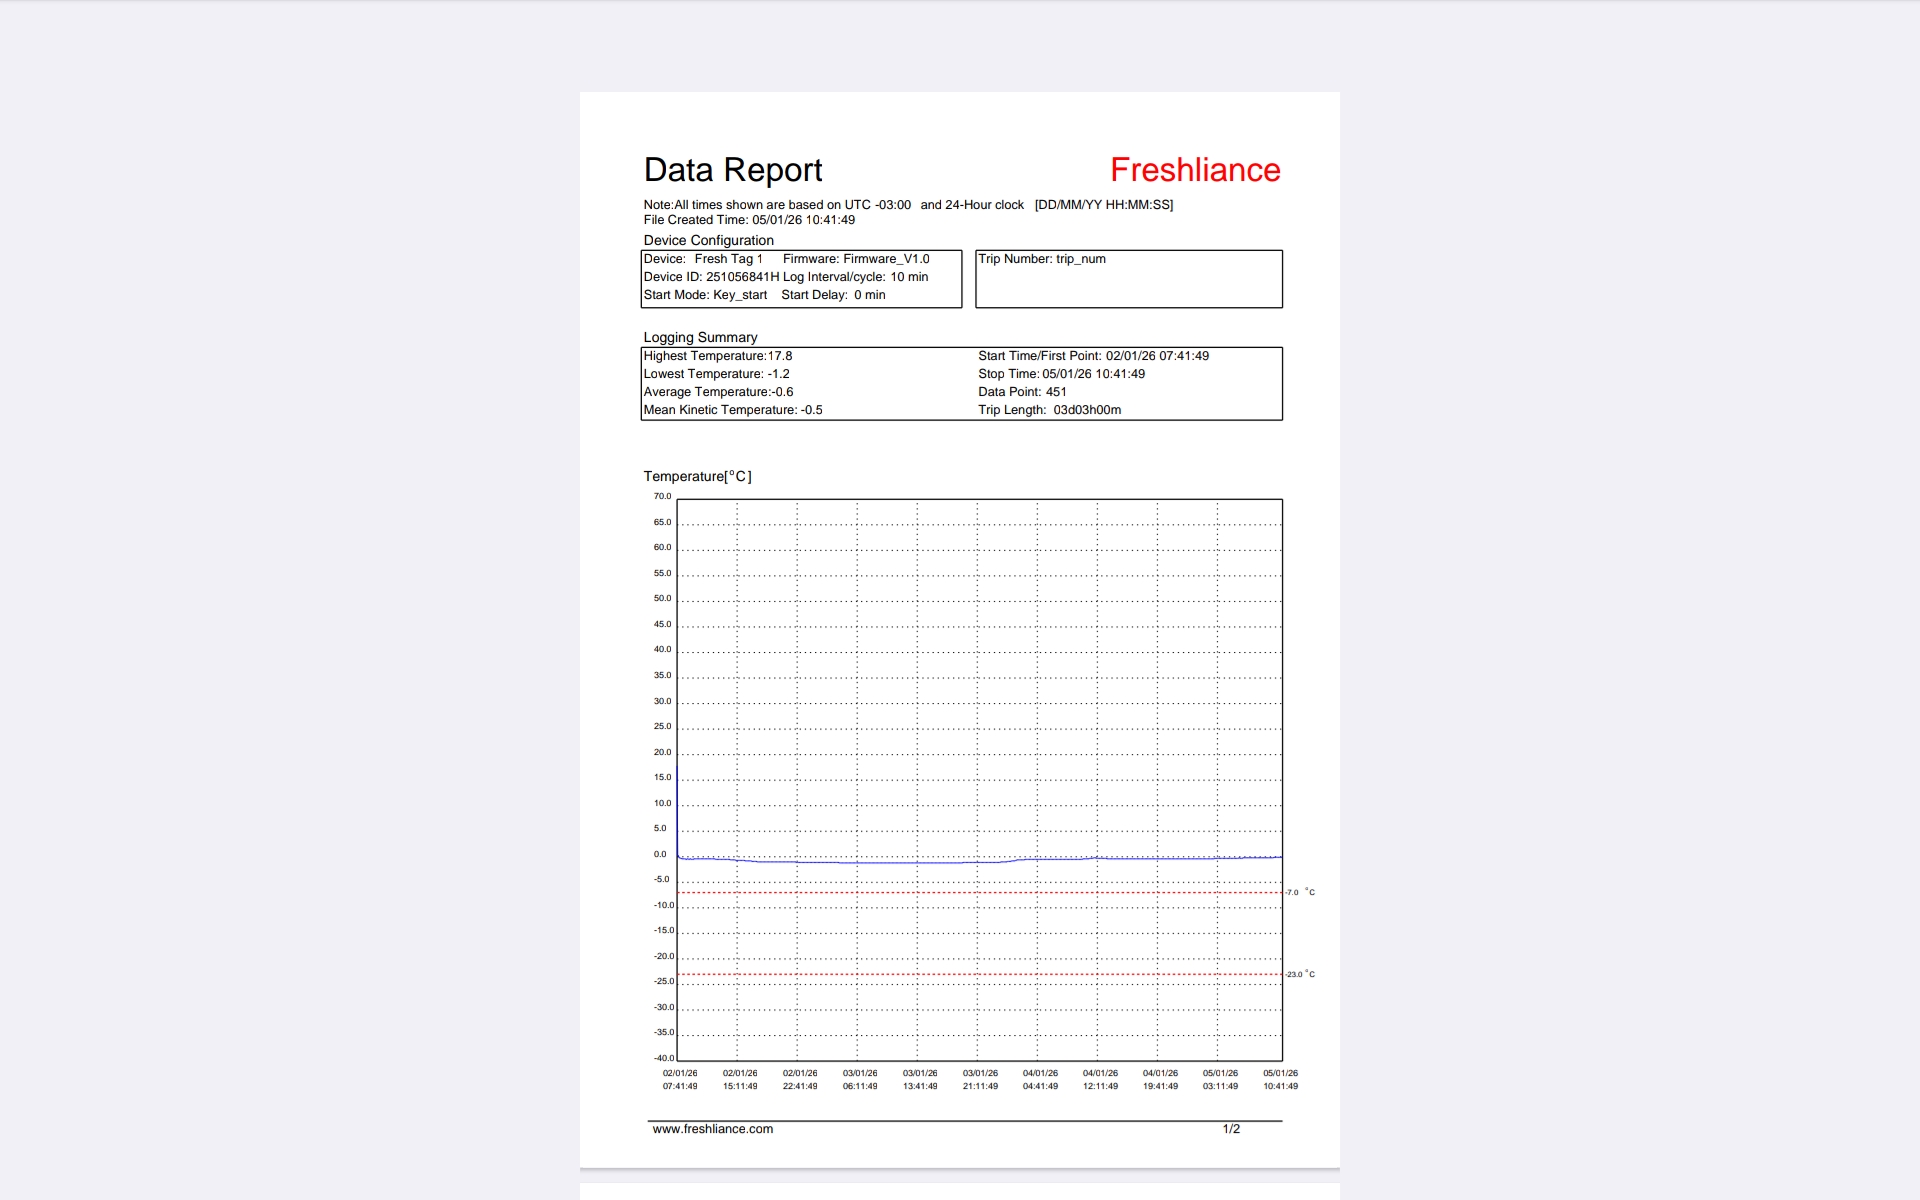Click the Logging Summary section title
The height and width of the screenshot is (1200, 1920).
pyautogui.click(x=700, y=337)
